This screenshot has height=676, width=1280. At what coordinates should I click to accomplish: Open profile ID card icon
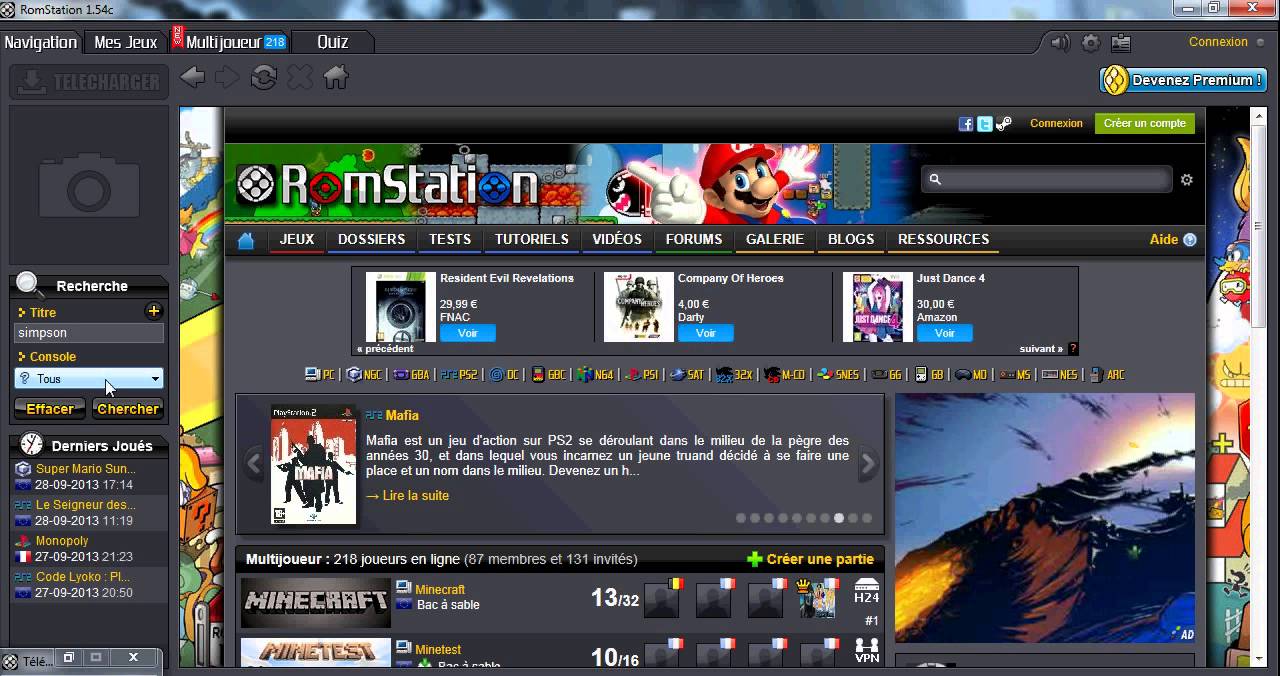1121,43
